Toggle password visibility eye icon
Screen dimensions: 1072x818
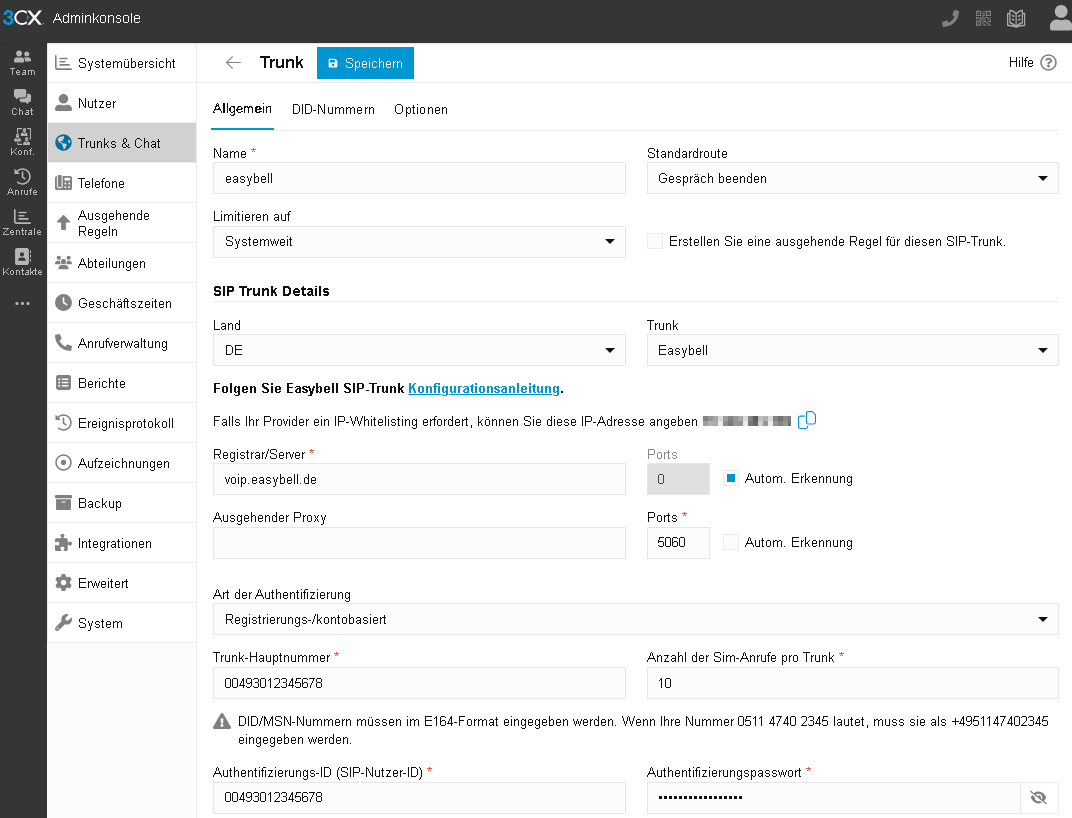[1038, 798]
